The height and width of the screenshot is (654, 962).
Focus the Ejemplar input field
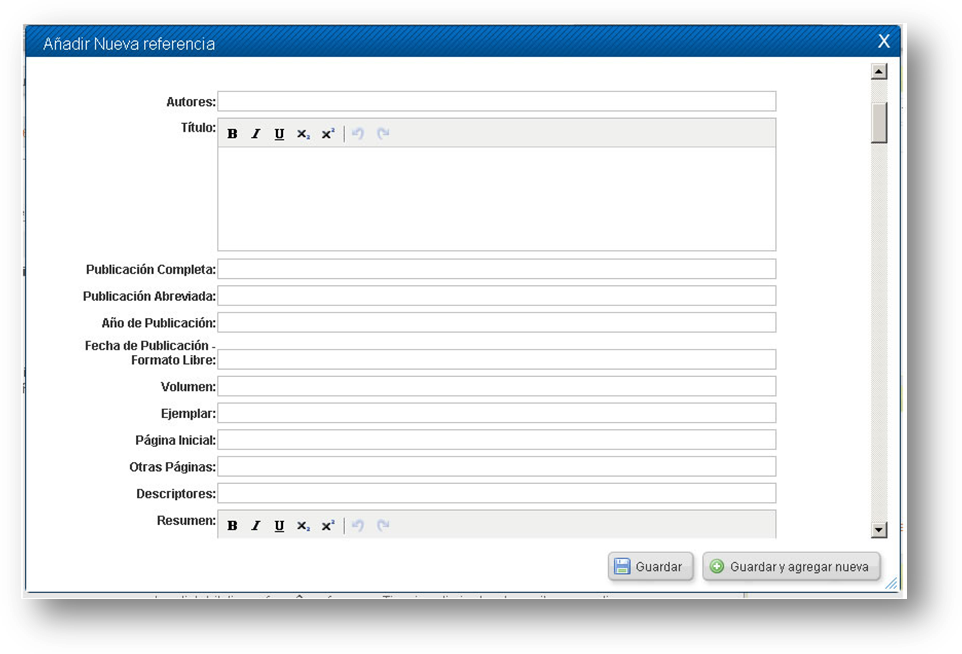click(x=497, y=413)
